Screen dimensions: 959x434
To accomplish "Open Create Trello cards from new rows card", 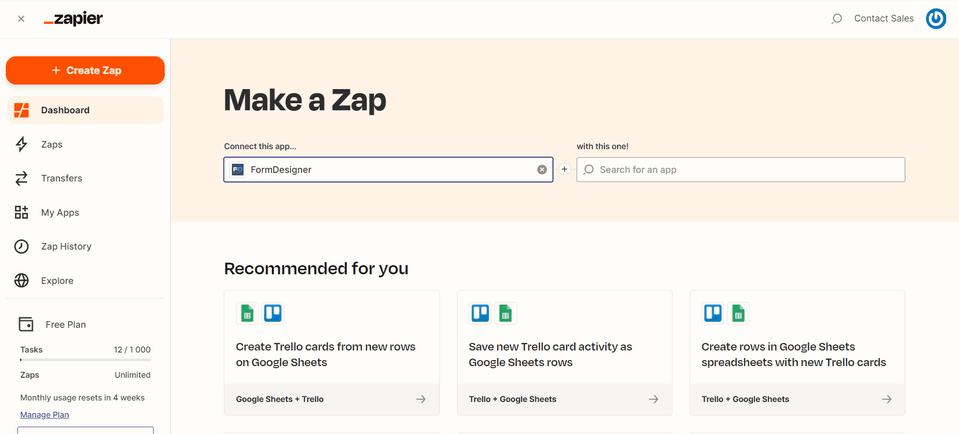I will pyautogui.click(x=331, y=353).
